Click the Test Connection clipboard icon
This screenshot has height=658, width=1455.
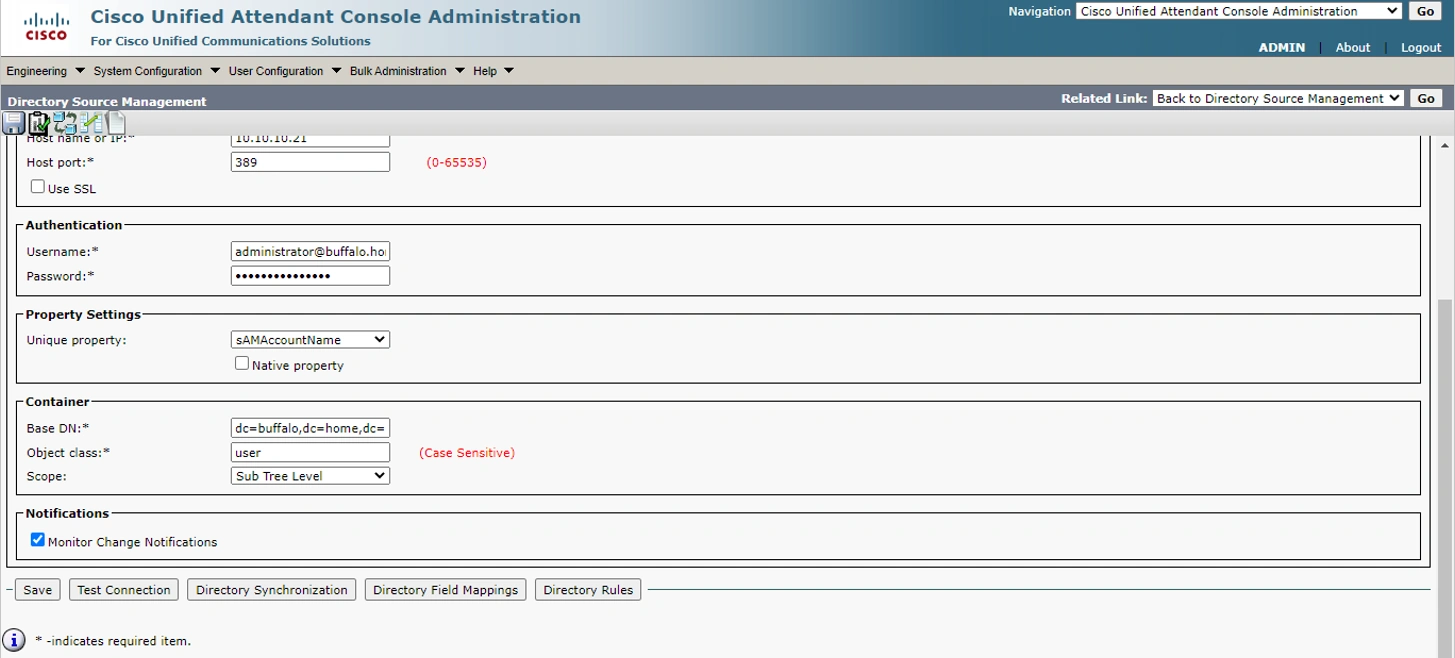click(x=39, y=123)
